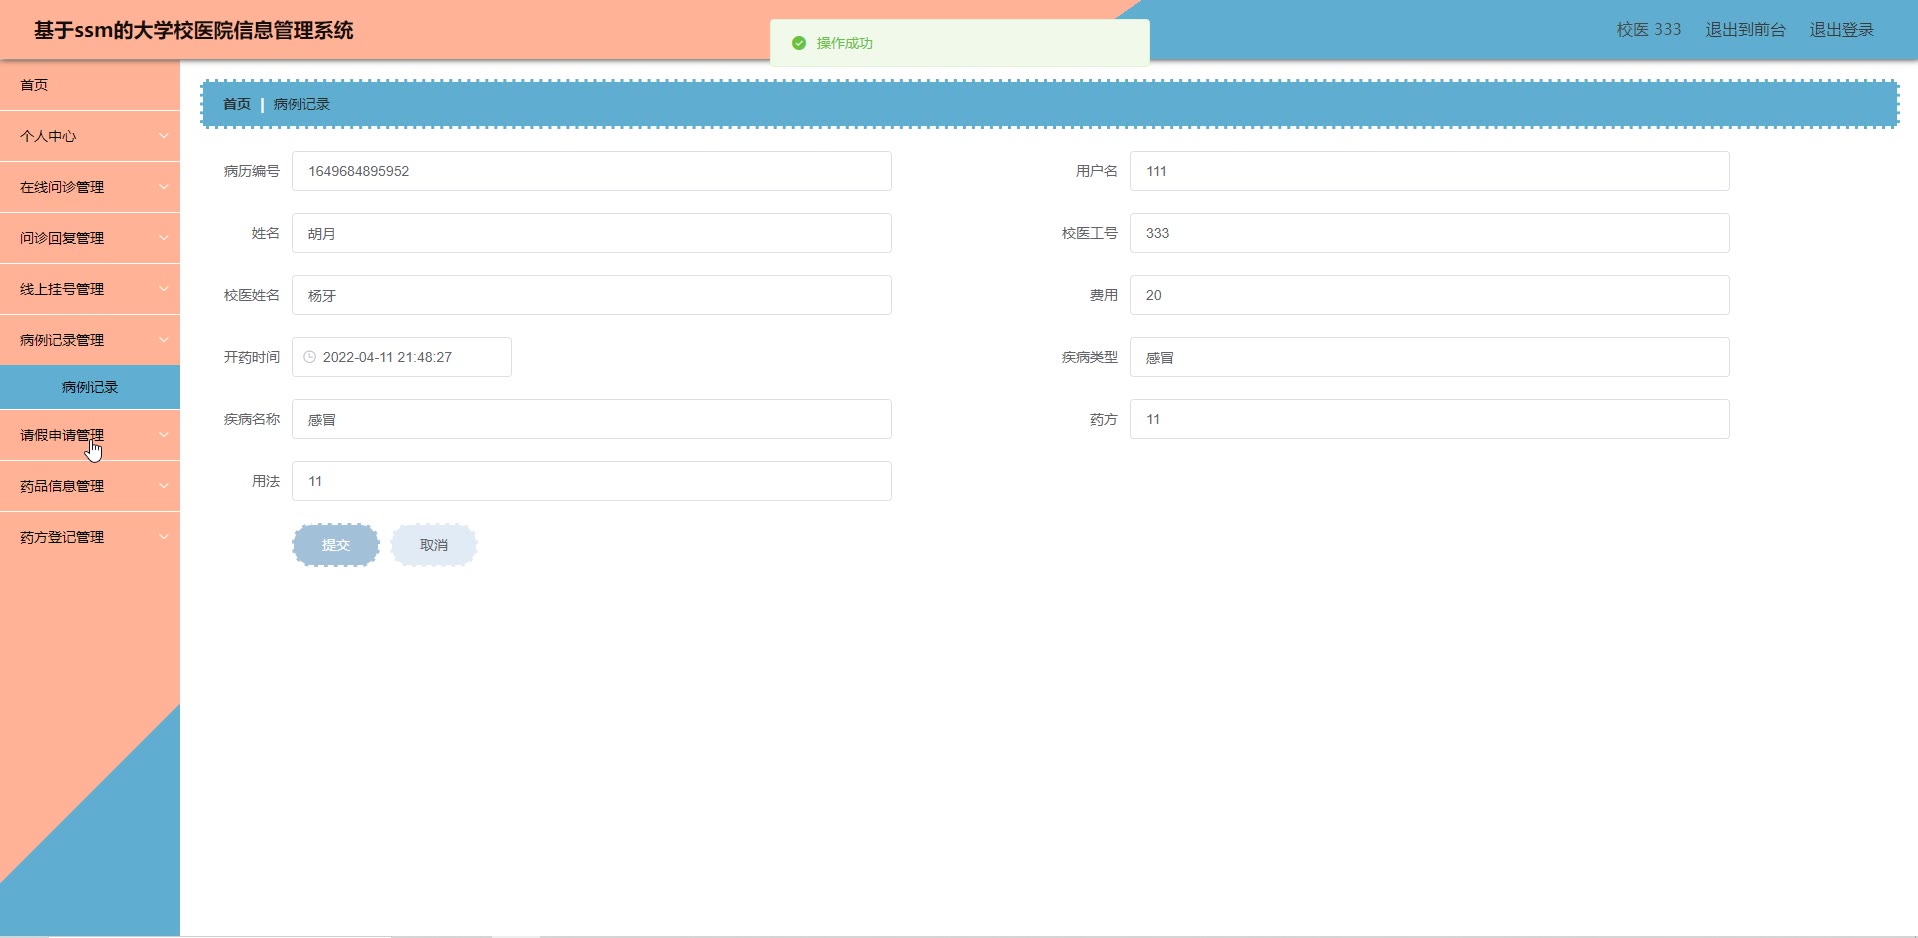Open the 药品信息管理 sidebar menu

90,486
